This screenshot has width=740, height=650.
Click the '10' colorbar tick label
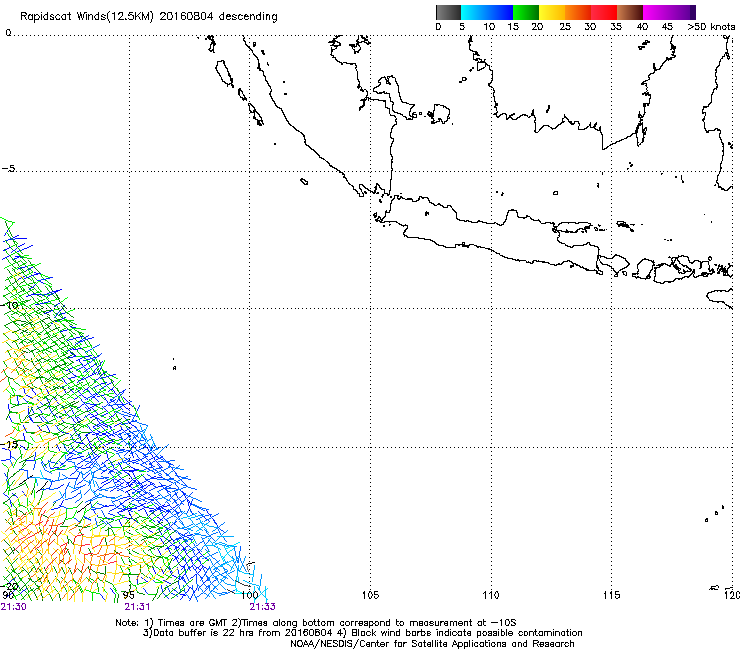(x=489, y=26)
